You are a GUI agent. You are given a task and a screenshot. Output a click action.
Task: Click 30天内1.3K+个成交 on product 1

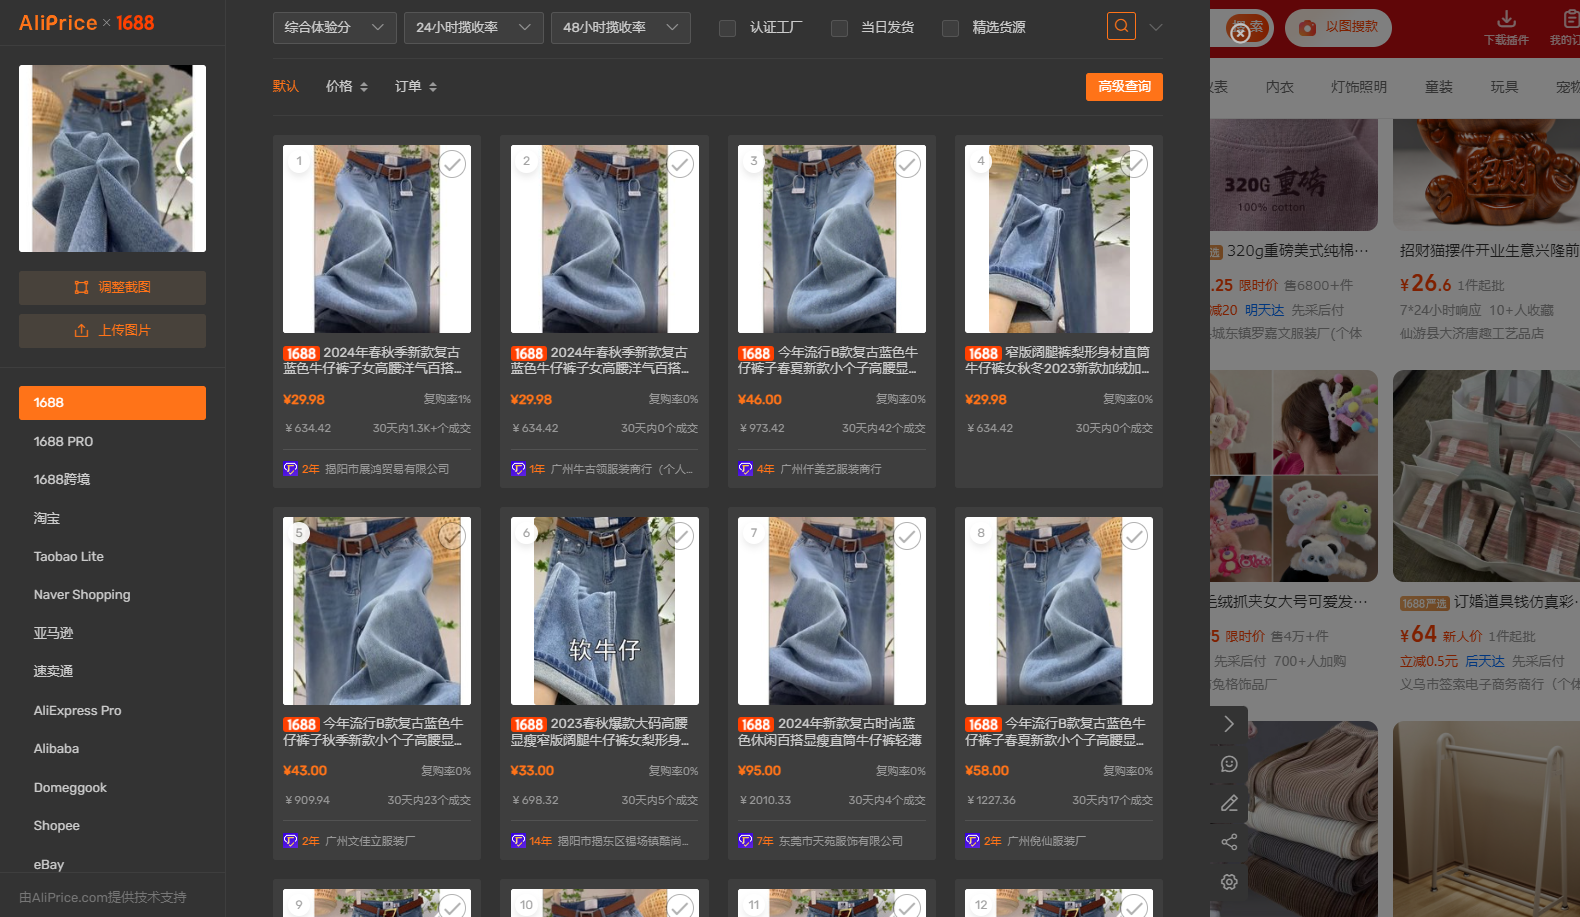[x=421, y=428]
